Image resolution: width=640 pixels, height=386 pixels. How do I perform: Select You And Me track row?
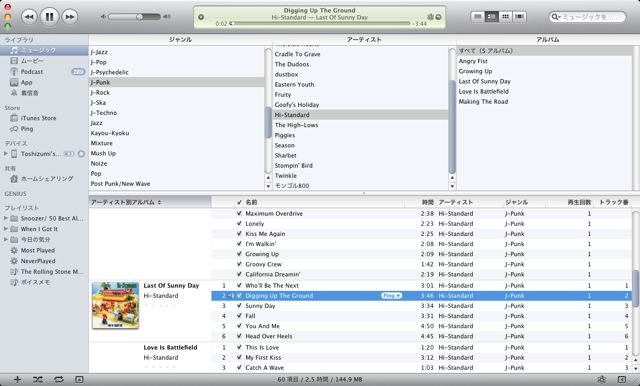tap(421, 326)
